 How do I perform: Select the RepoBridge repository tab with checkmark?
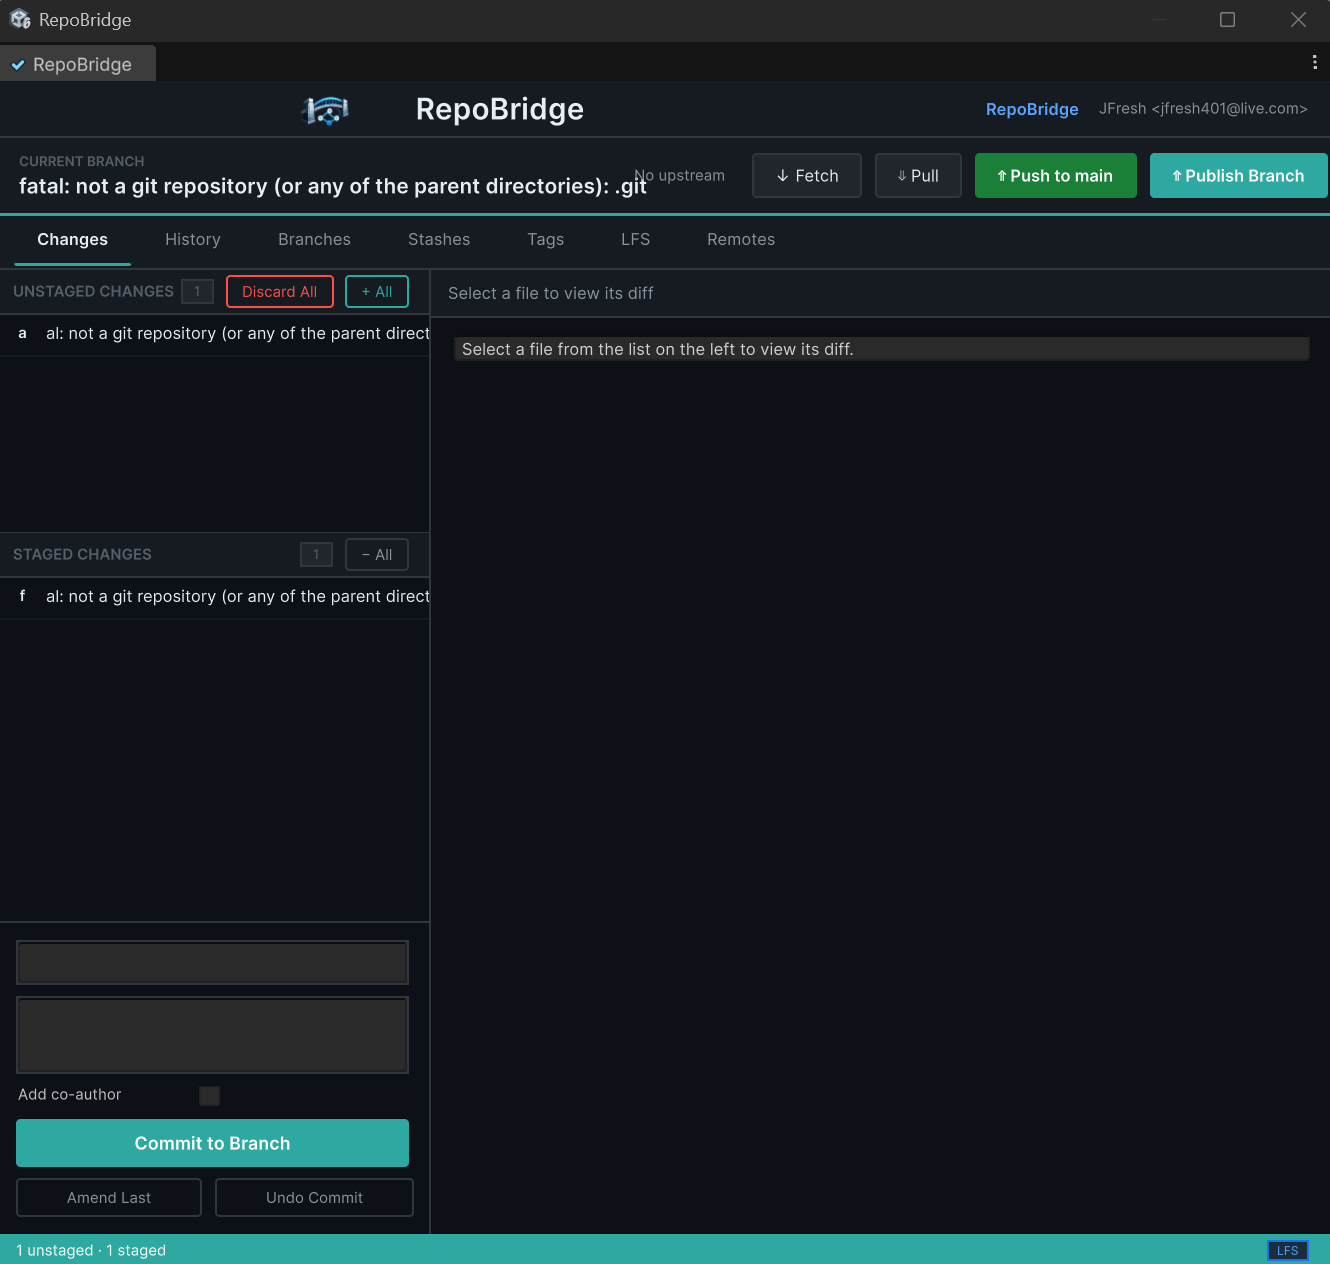(78, 64)
